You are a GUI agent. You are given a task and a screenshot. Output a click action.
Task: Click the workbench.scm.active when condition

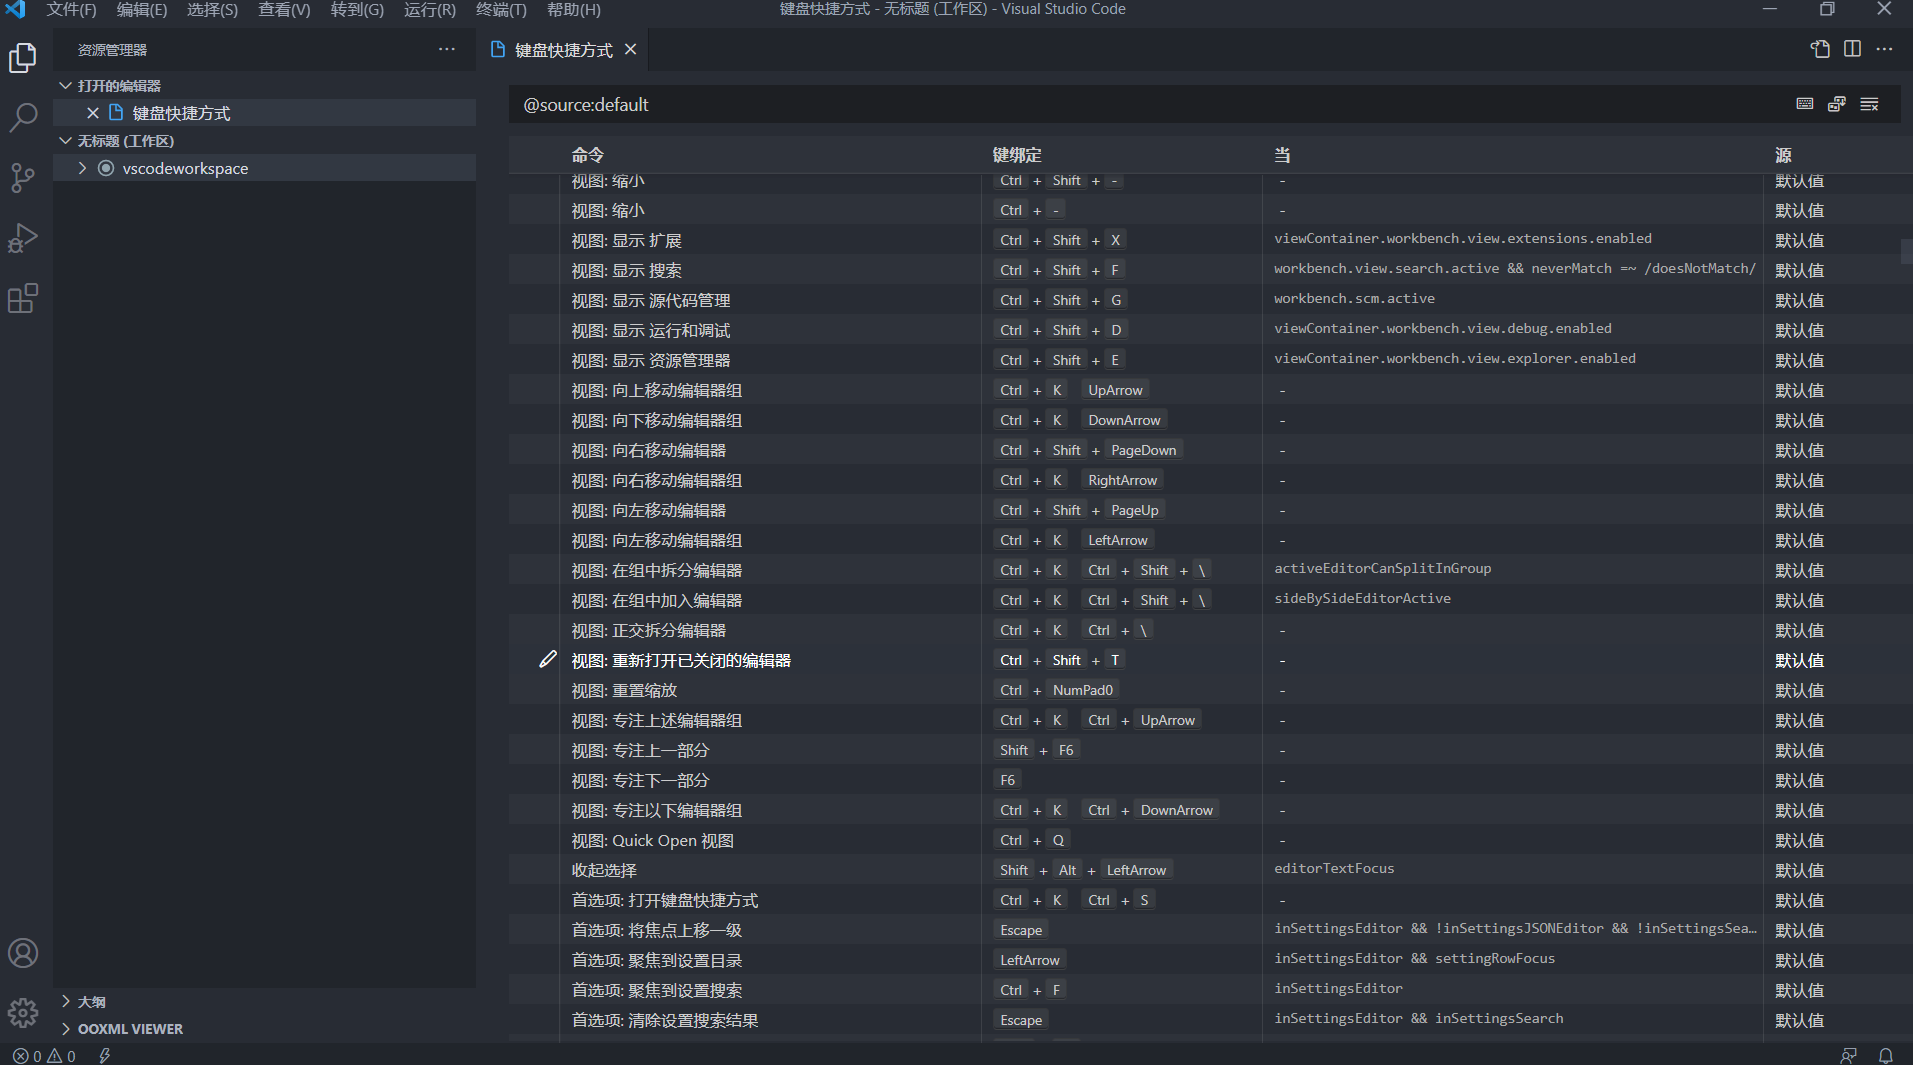click(1354, 298)
